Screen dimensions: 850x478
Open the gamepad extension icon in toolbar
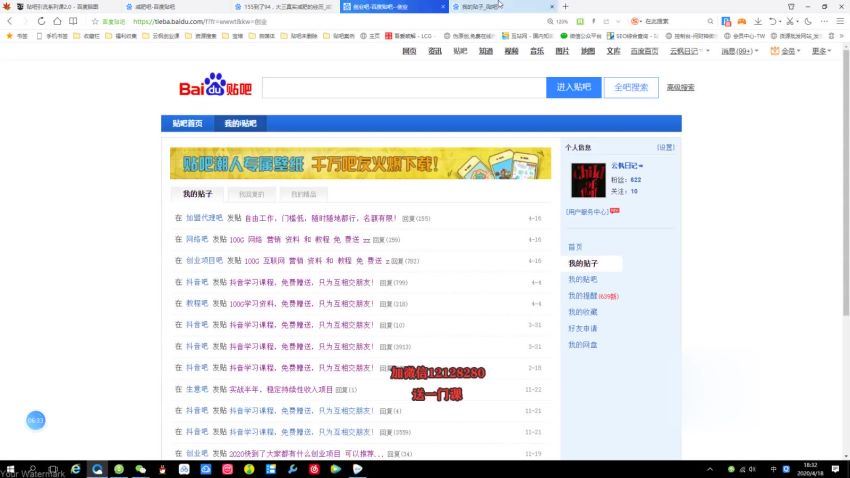[x=742, y=21]
